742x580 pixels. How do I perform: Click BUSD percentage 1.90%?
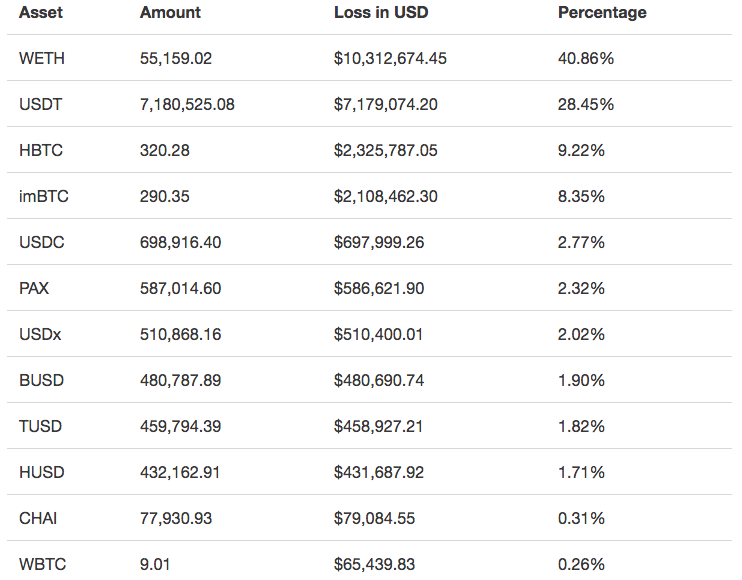(x=581, y=381)
